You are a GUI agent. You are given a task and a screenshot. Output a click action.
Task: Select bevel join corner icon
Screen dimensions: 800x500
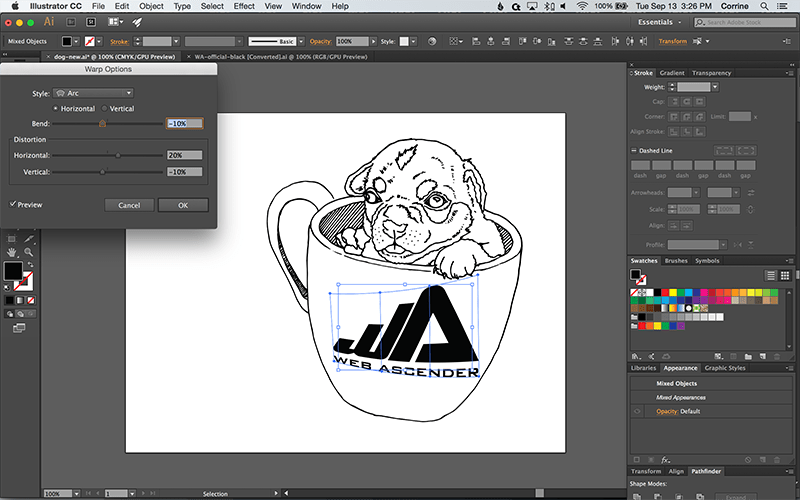click(x=699, y=117)
